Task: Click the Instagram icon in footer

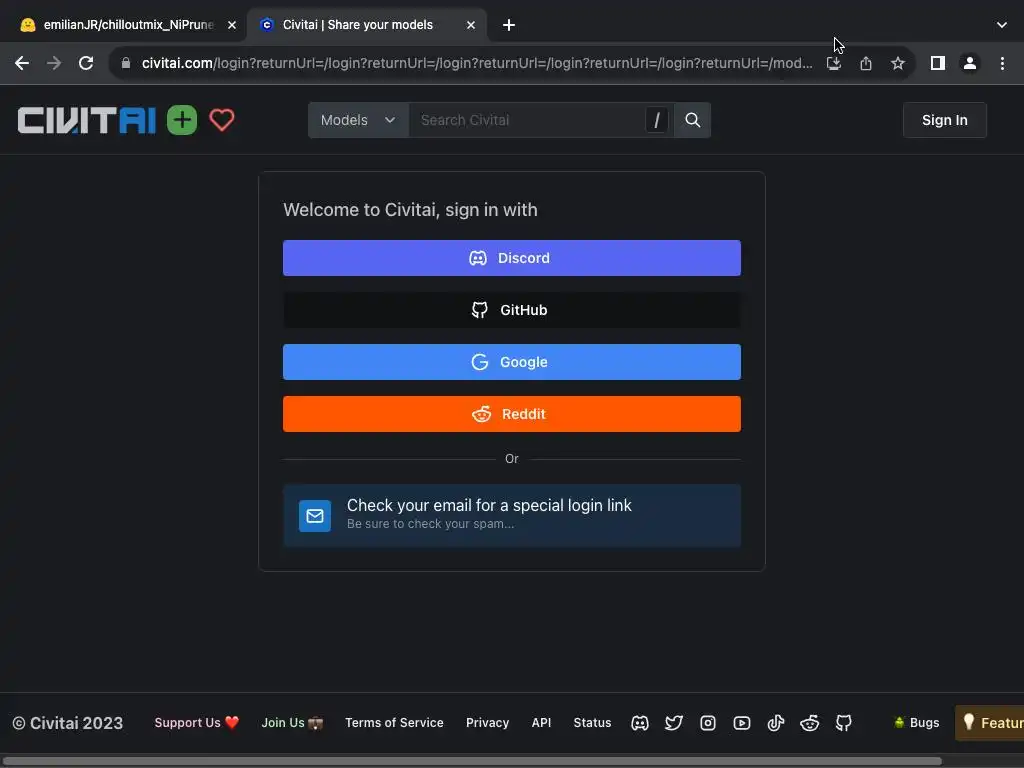Action: tap(708, 723)
